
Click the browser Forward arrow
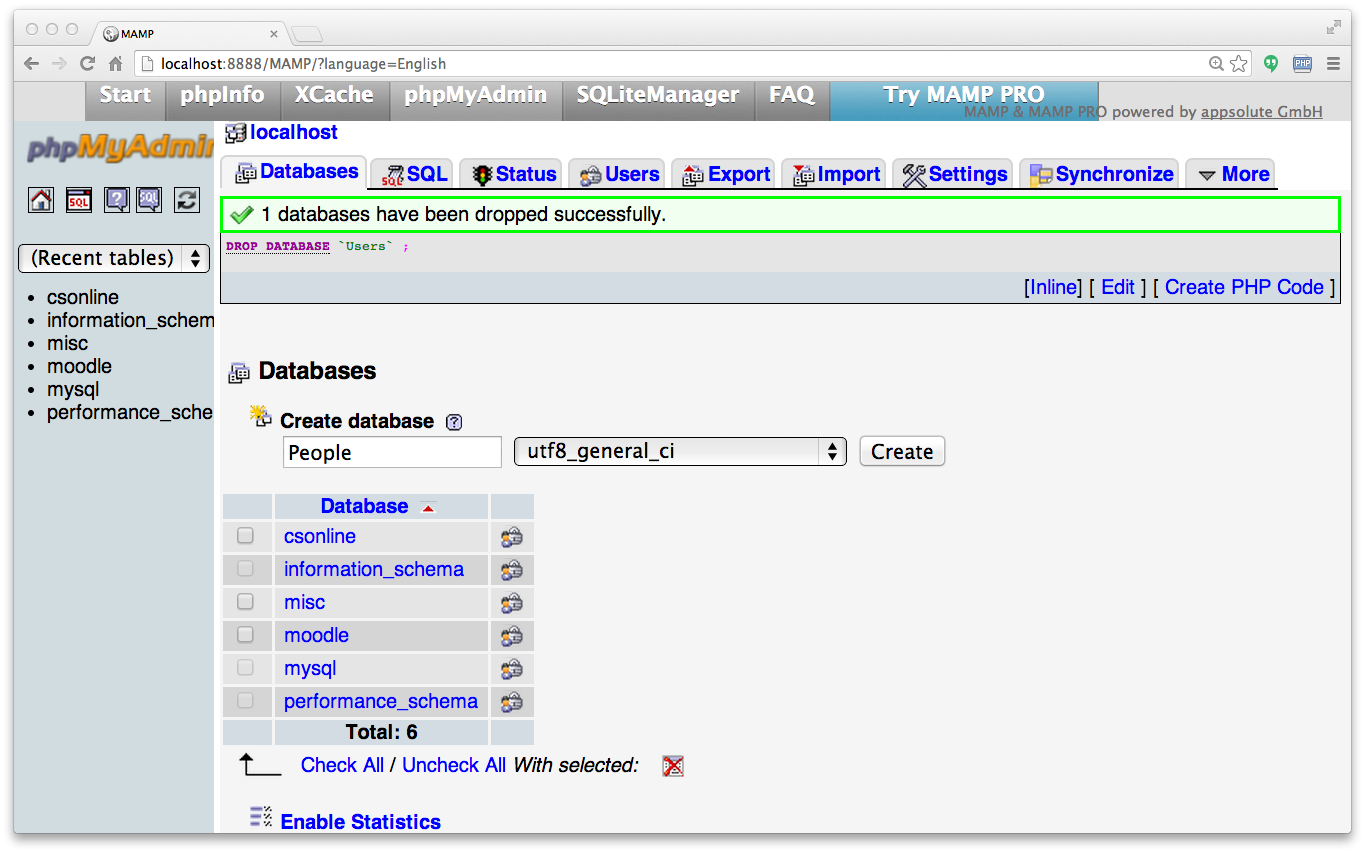click(x=60, y=64)
